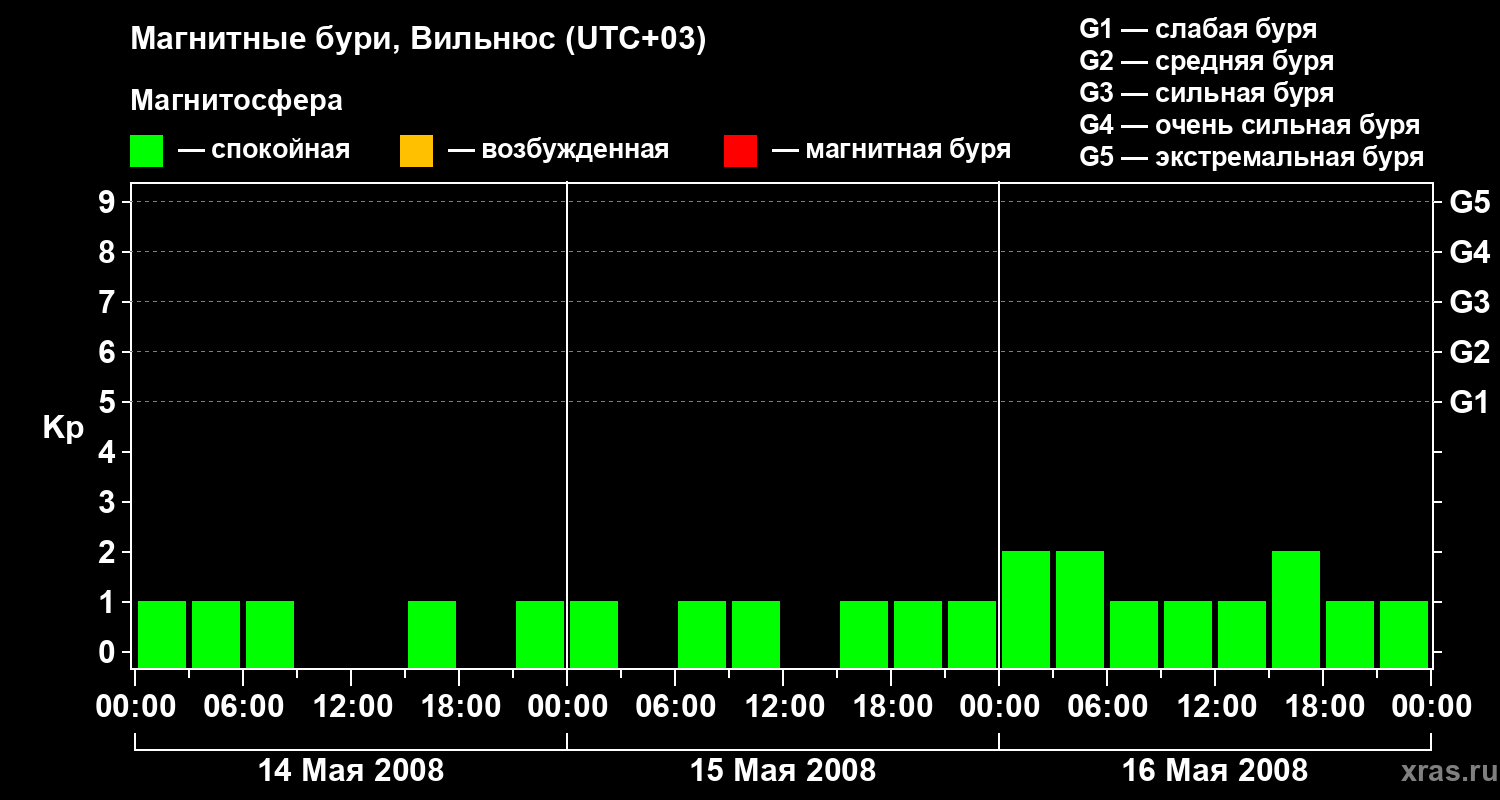Click the 18:00–21:00 bar on 16 Мая

(x=1350, y=634)
